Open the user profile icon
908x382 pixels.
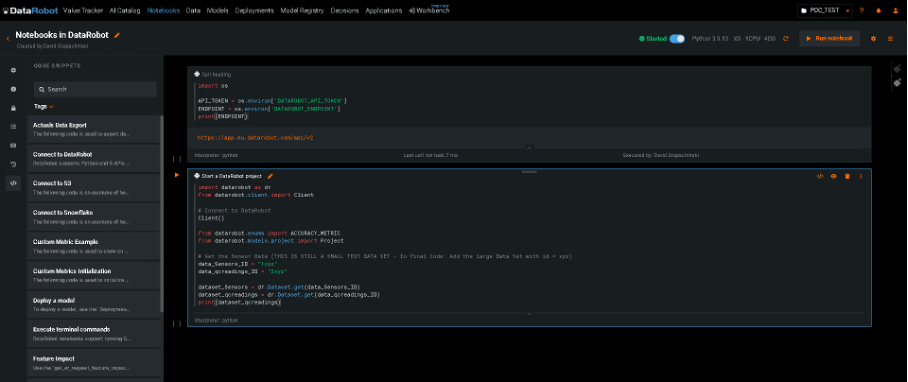(896, 10)
